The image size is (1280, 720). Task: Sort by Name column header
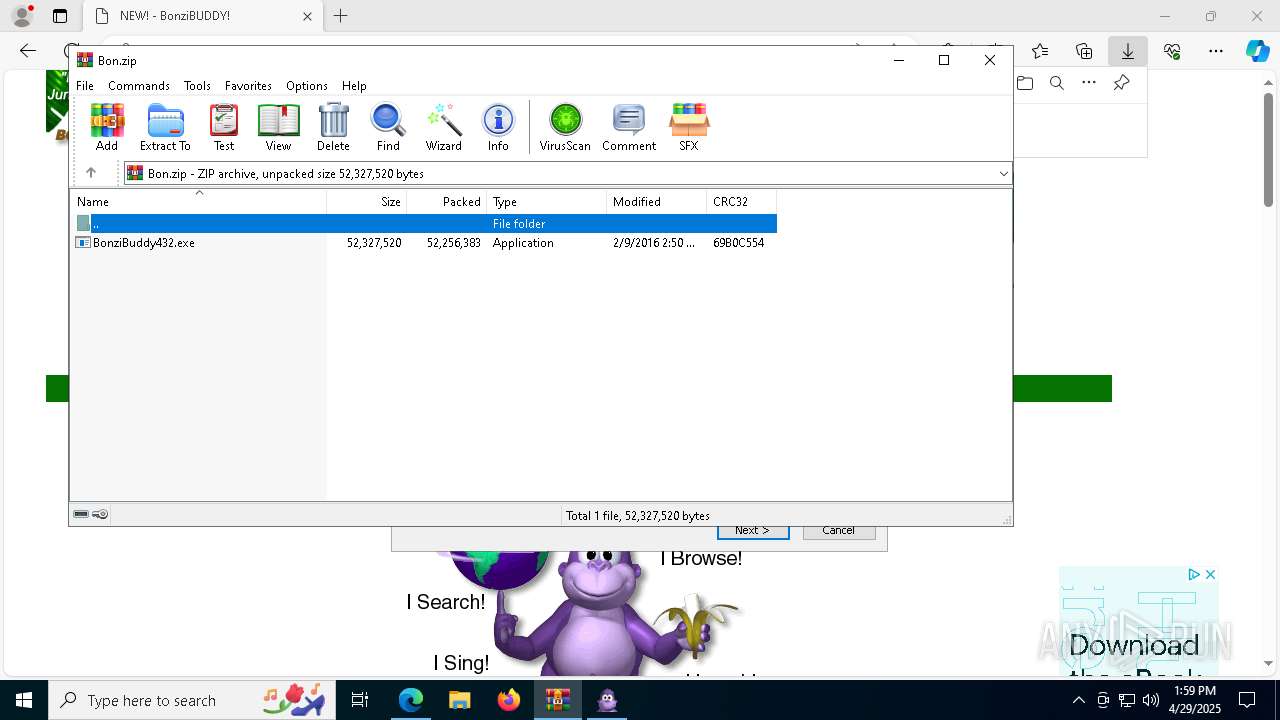[x=198, y=202]
